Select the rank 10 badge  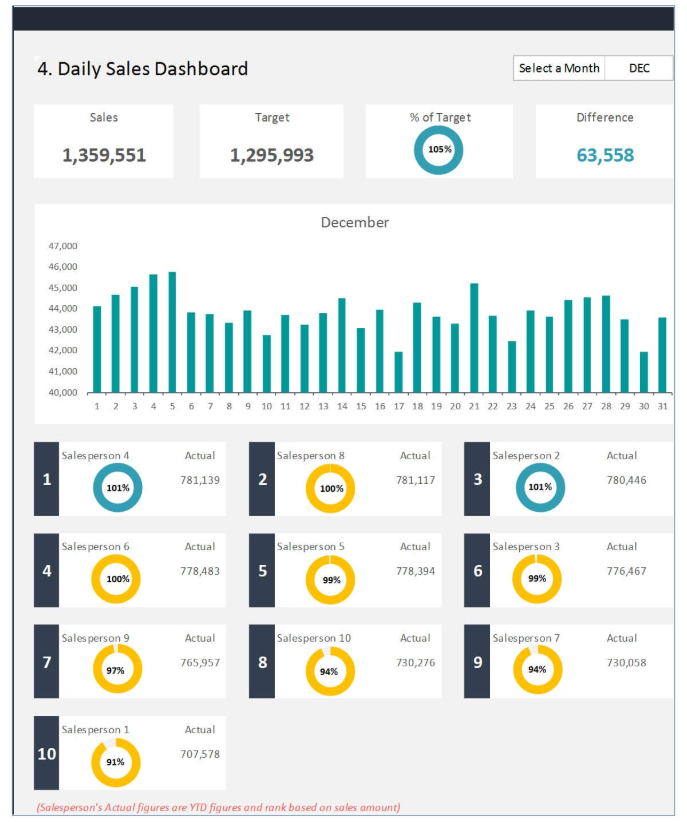47,753
